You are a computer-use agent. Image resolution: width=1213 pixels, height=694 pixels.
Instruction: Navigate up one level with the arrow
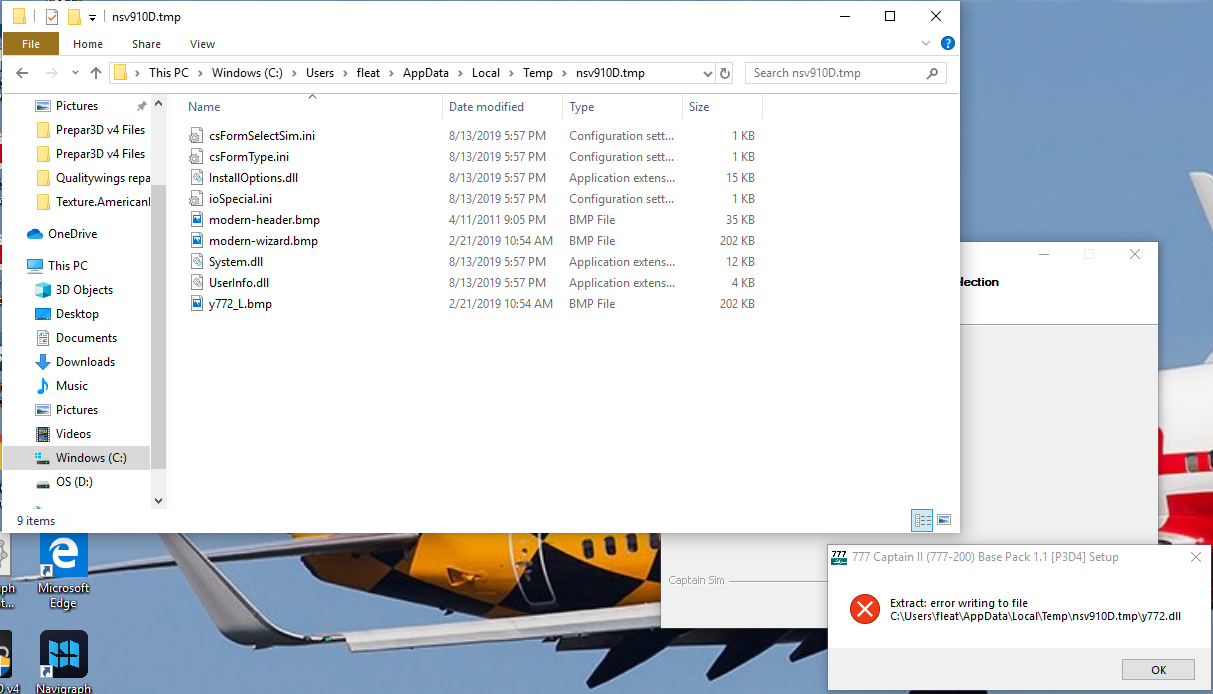click(x=95, y=72)
